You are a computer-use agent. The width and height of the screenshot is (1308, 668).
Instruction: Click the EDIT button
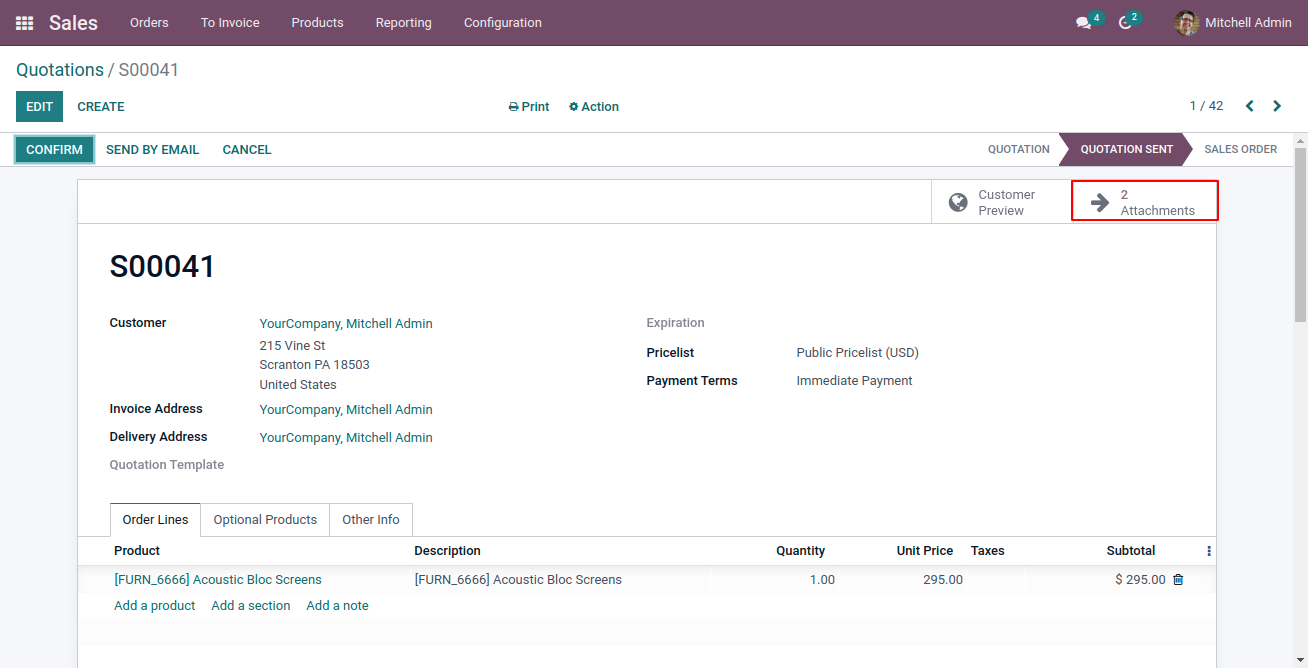point(39,107)
